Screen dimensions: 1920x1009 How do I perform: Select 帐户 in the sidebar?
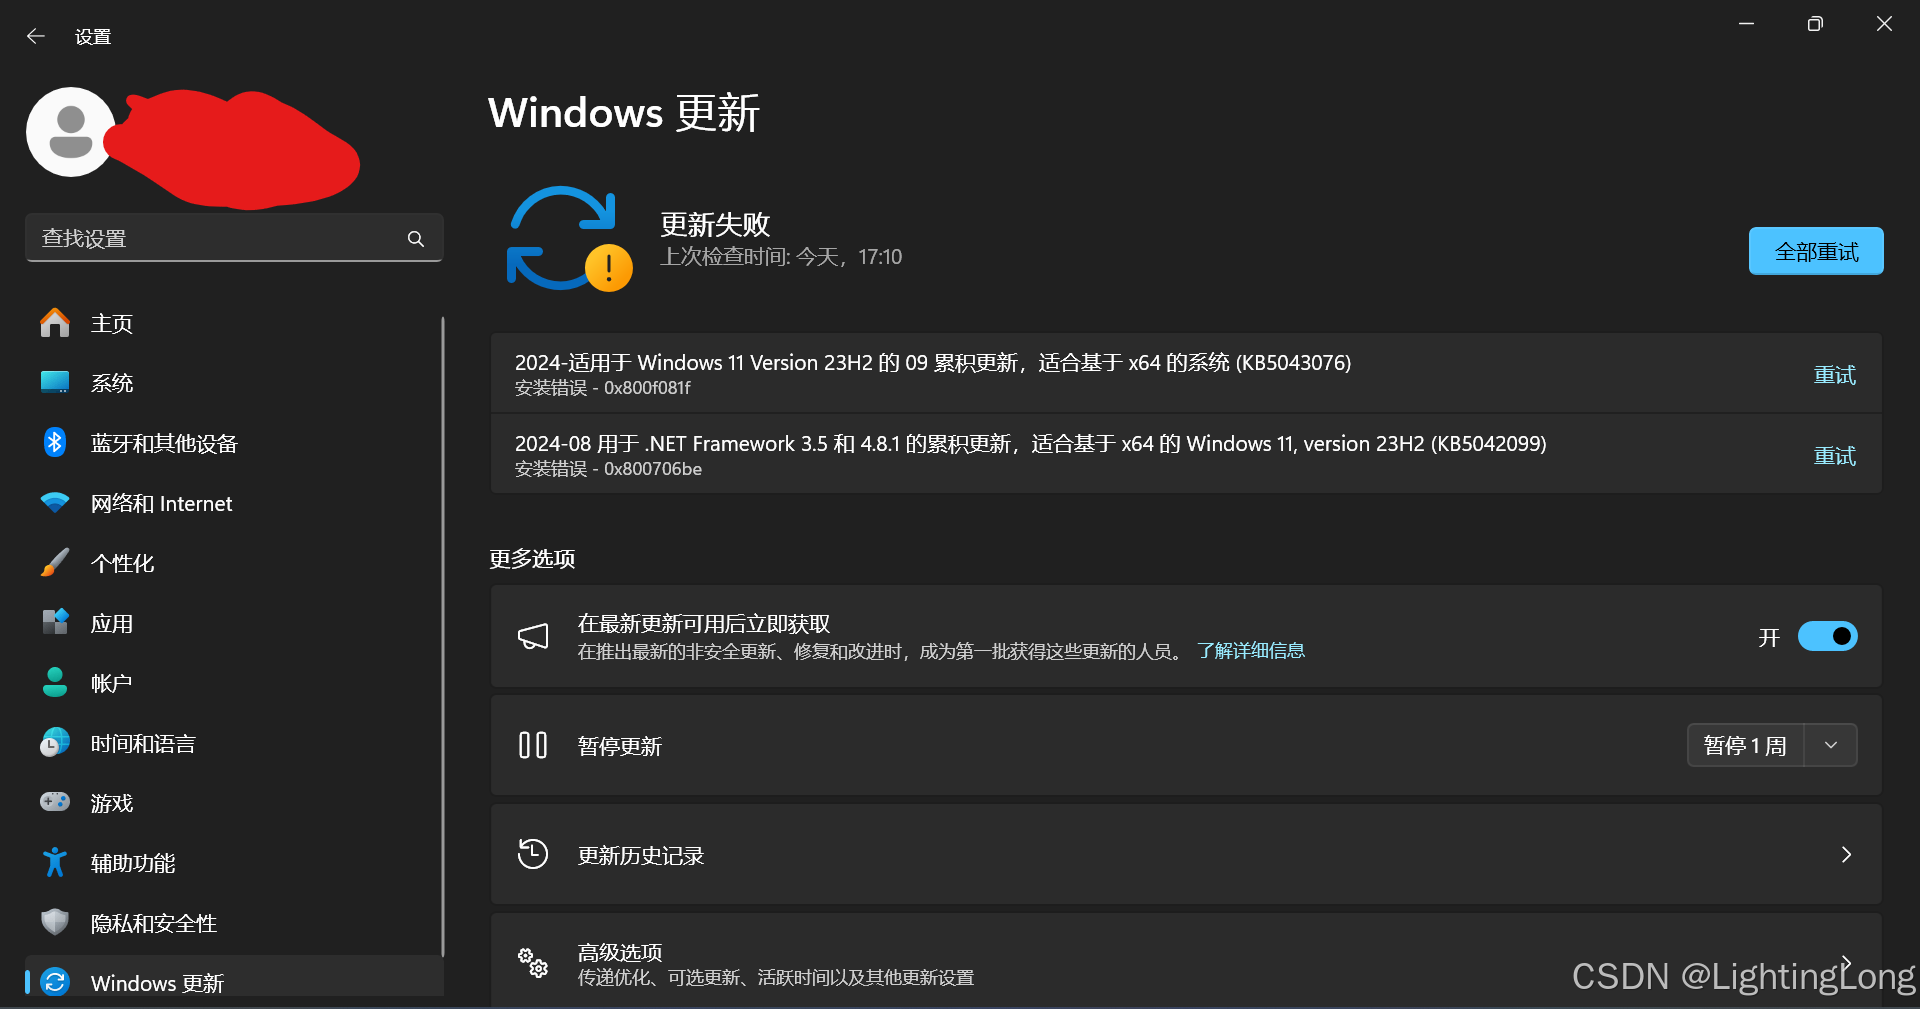pos(234,683)
